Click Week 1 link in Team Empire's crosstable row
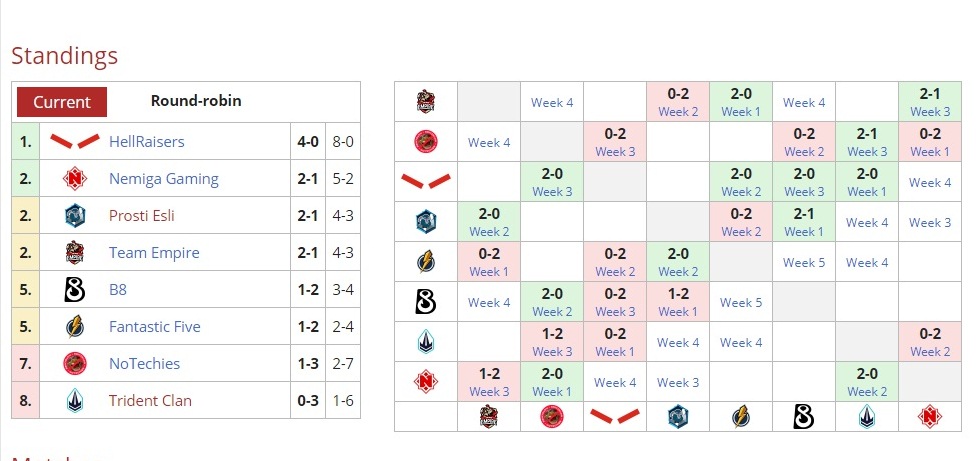Screen dimensions: 976x461 point(741,112)
